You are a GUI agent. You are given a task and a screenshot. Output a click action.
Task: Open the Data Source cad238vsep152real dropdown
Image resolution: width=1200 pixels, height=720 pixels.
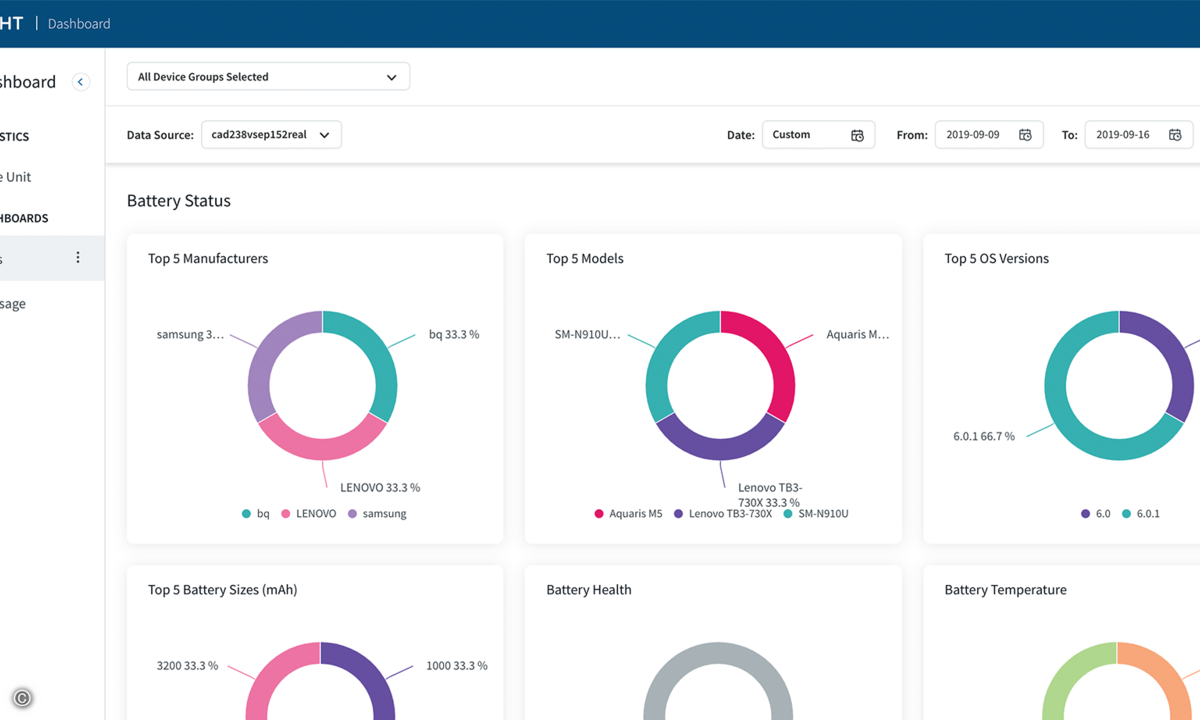click(x=271, y=135)
